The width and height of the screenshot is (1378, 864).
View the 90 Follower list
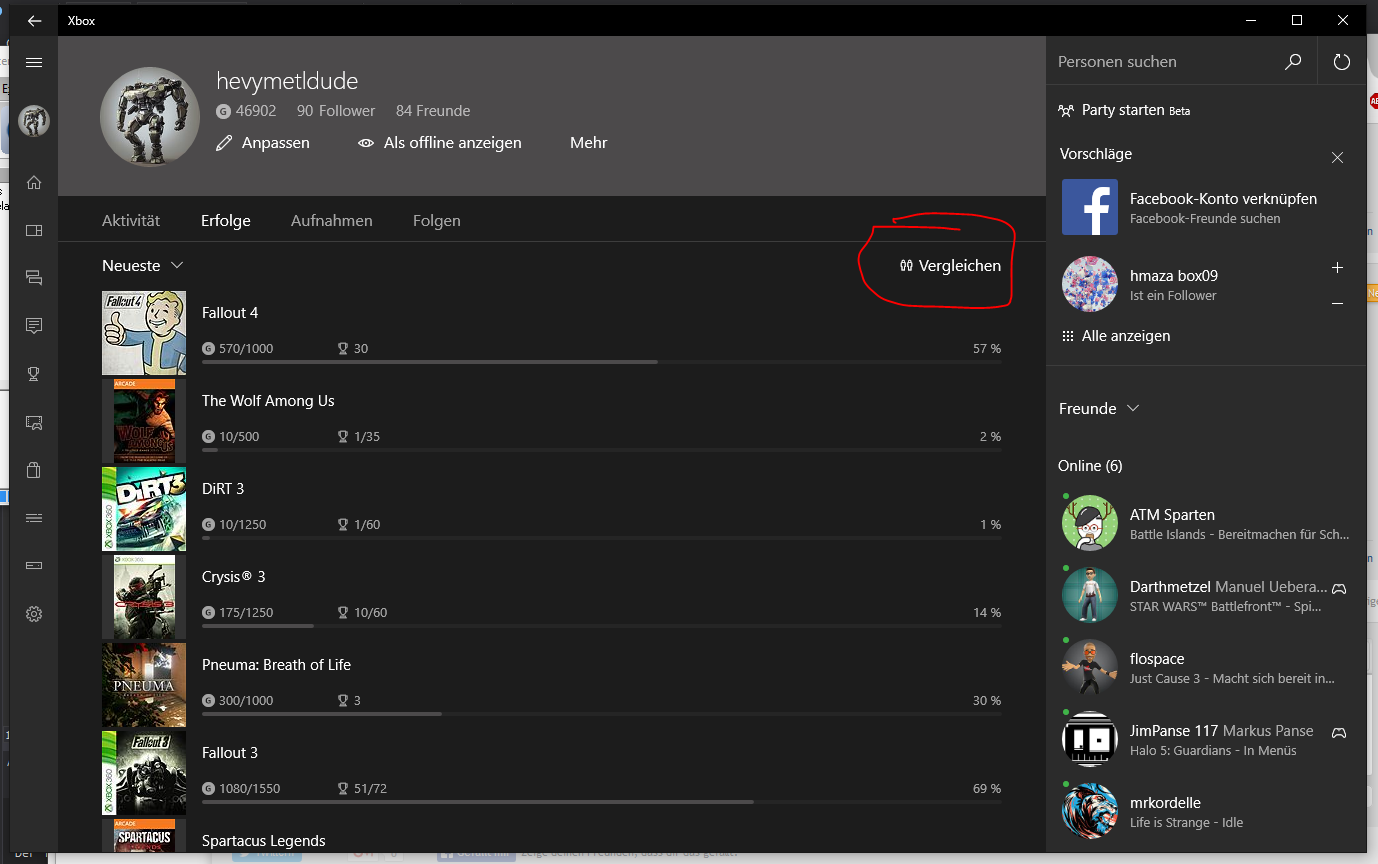tap(336, 111)
